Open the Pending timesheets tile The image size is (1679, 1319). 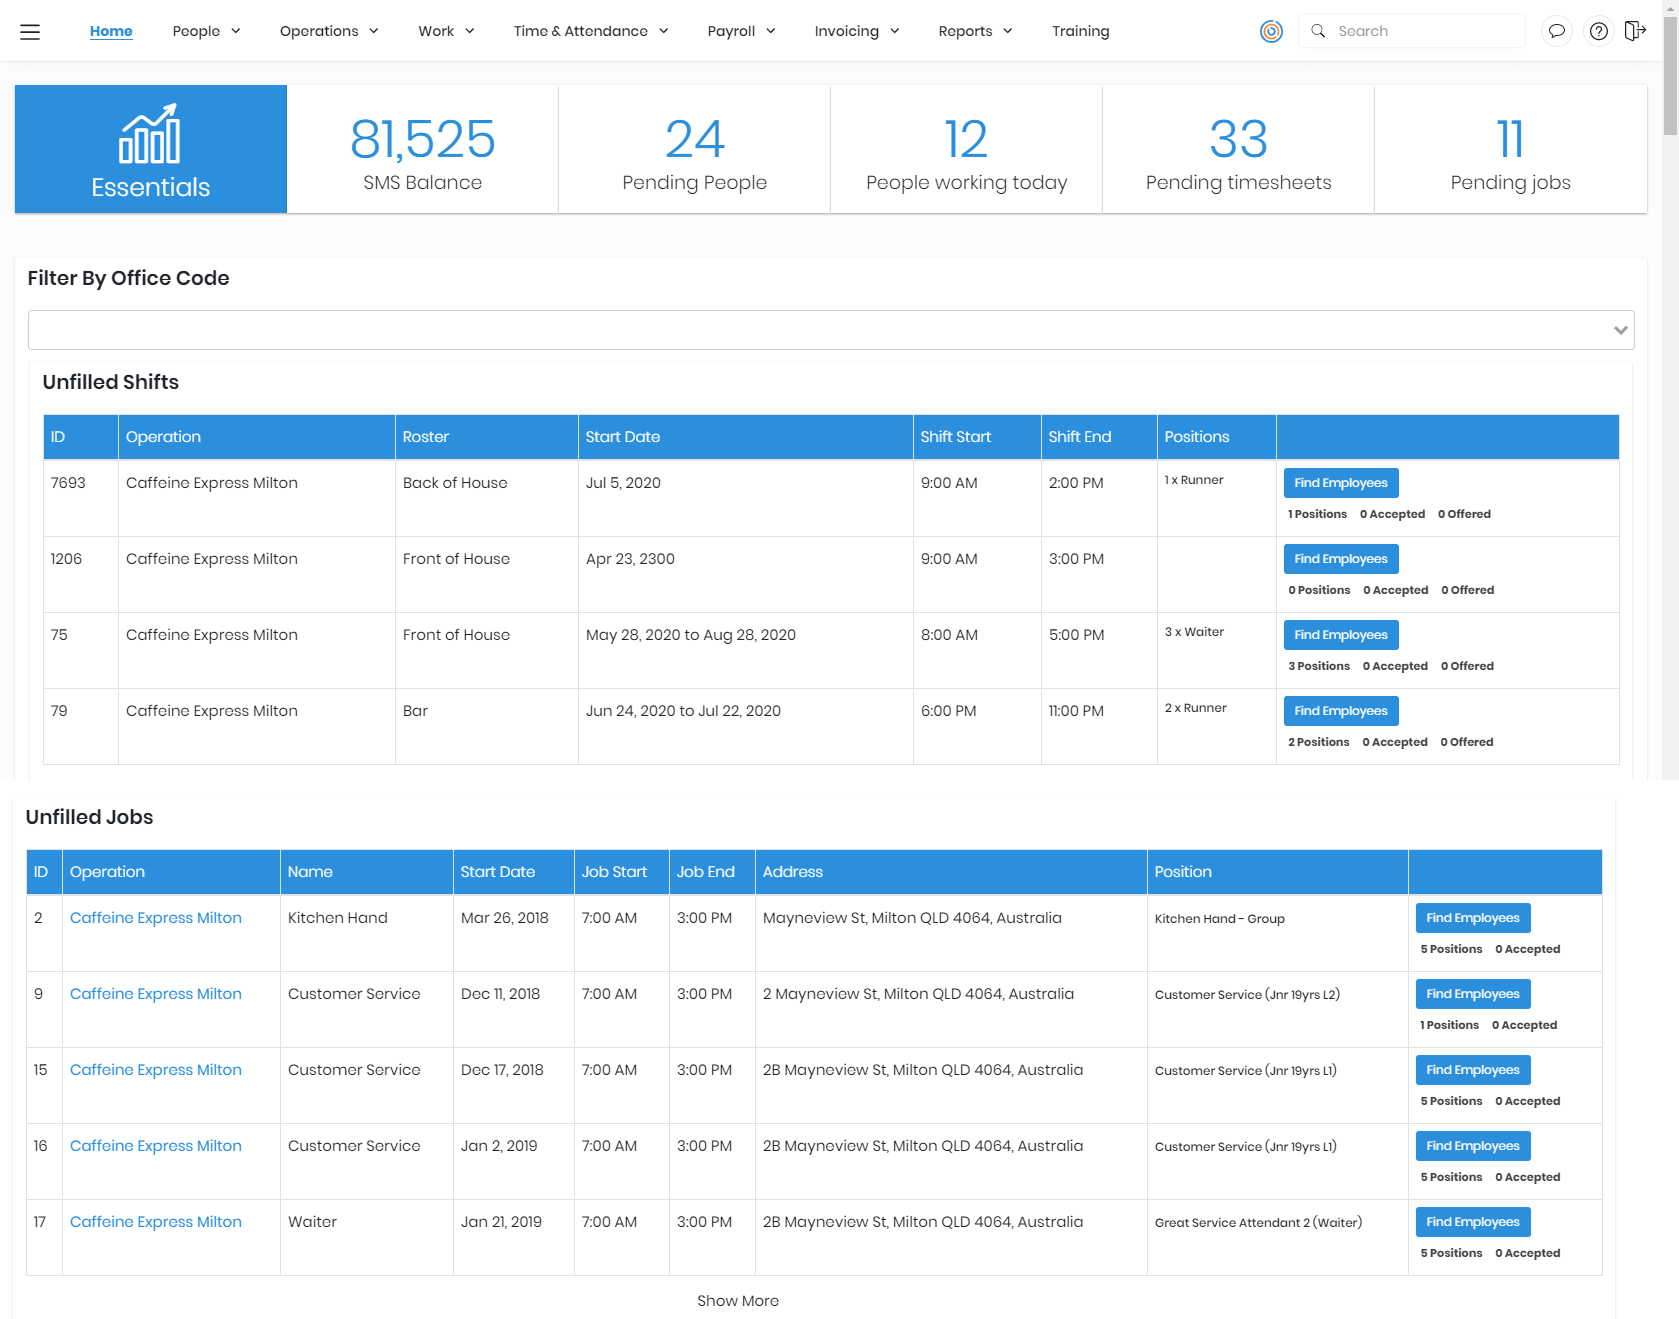pos(1238,150)
